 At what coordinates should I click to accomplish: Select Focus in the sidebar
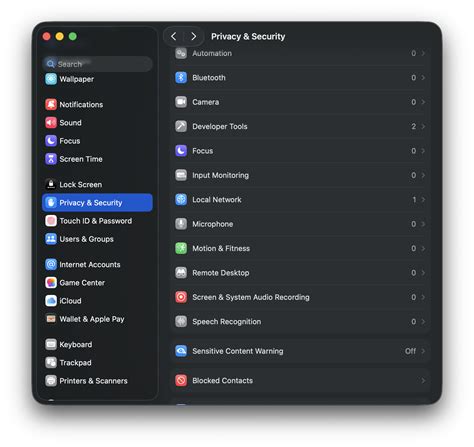(97, 141)
